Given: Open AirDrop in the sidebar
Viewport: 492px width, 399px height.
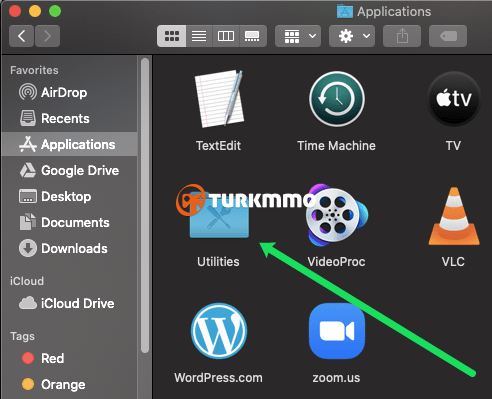Looking at the screenshot, I should [x=69, y=92].
